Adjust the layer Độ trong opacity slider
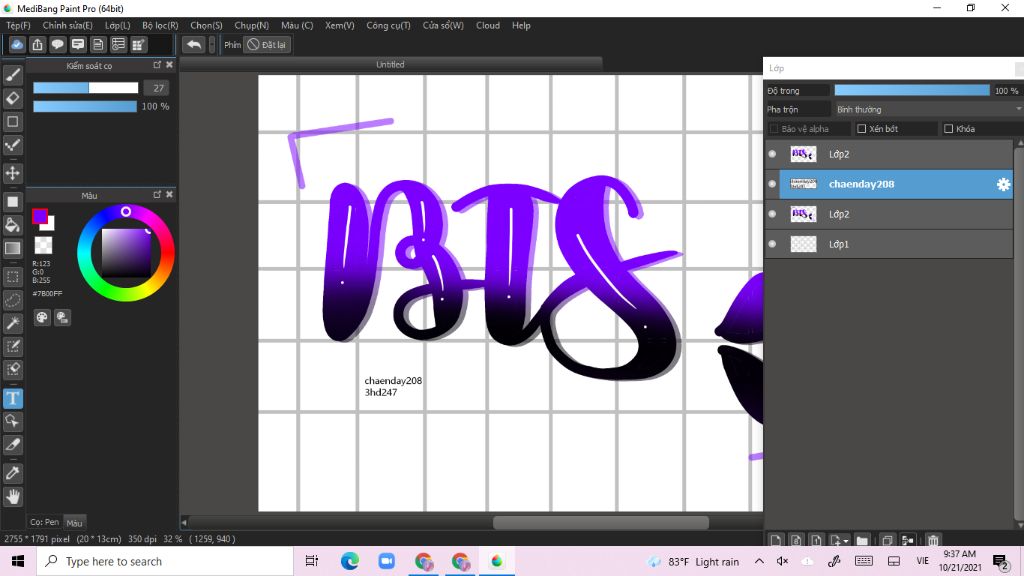The width and height of the screenshot is (1024, 576). pos(912,90)
